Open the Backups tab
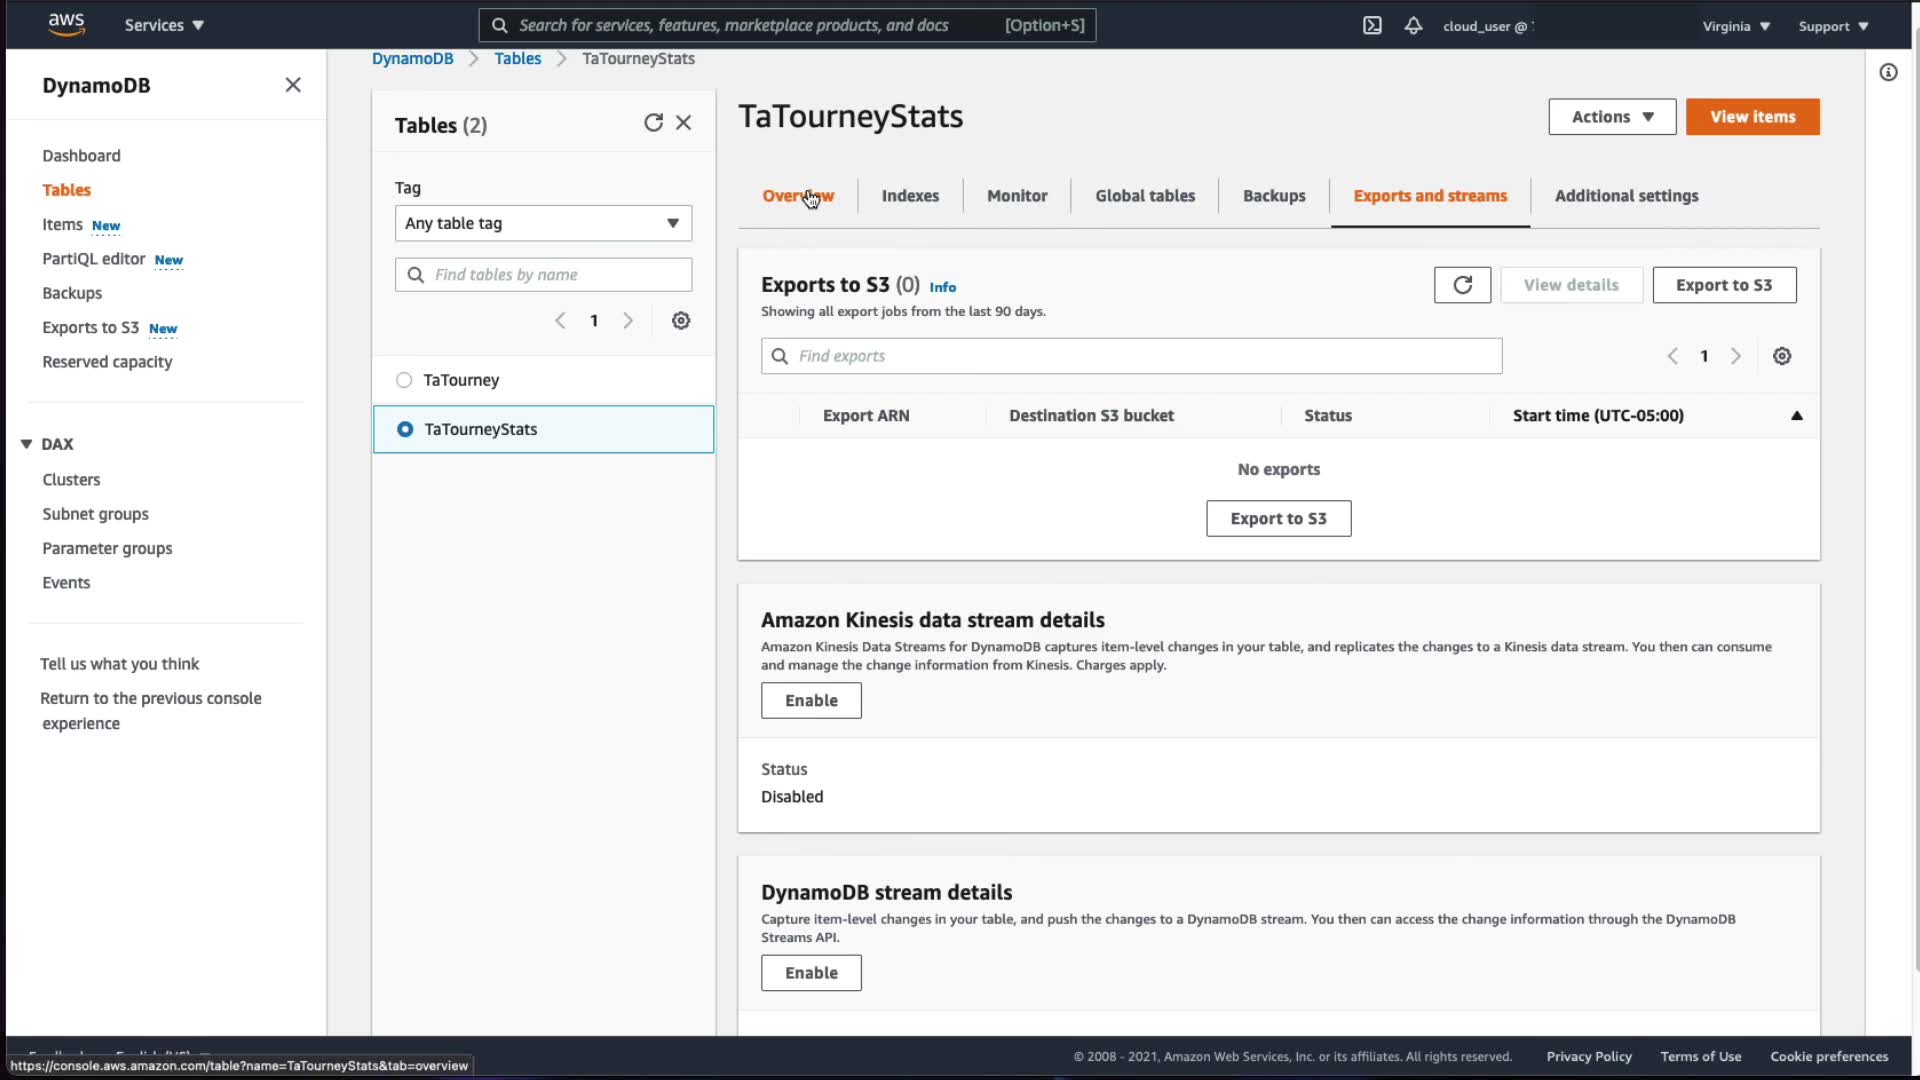 click(x=1274, y=196)
